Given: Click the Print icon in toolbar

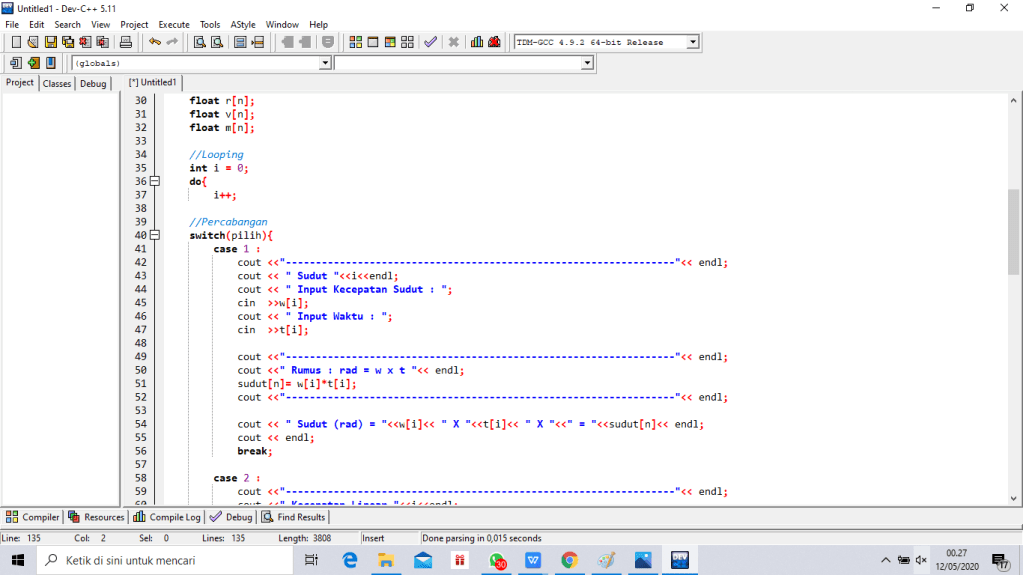Looking at the screenshot, I should coord(126,42).
